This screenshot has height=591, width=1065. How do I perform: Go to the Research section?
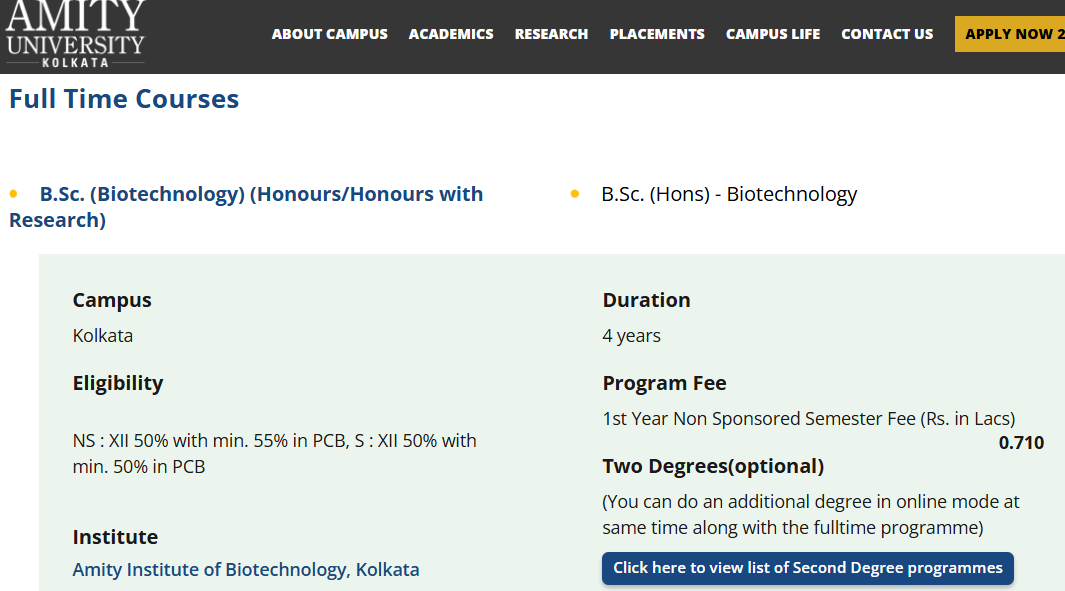point(551,34)
